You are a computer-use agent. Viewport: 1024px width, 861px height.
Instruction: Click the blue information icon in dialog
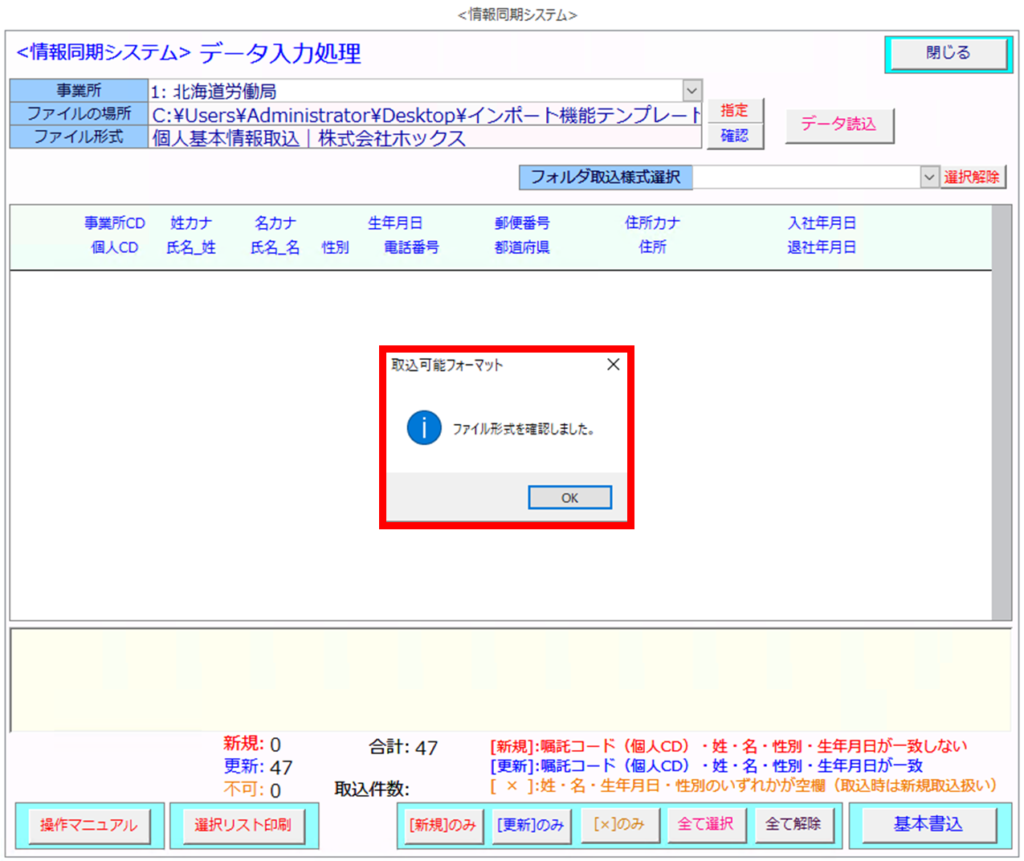423,428
